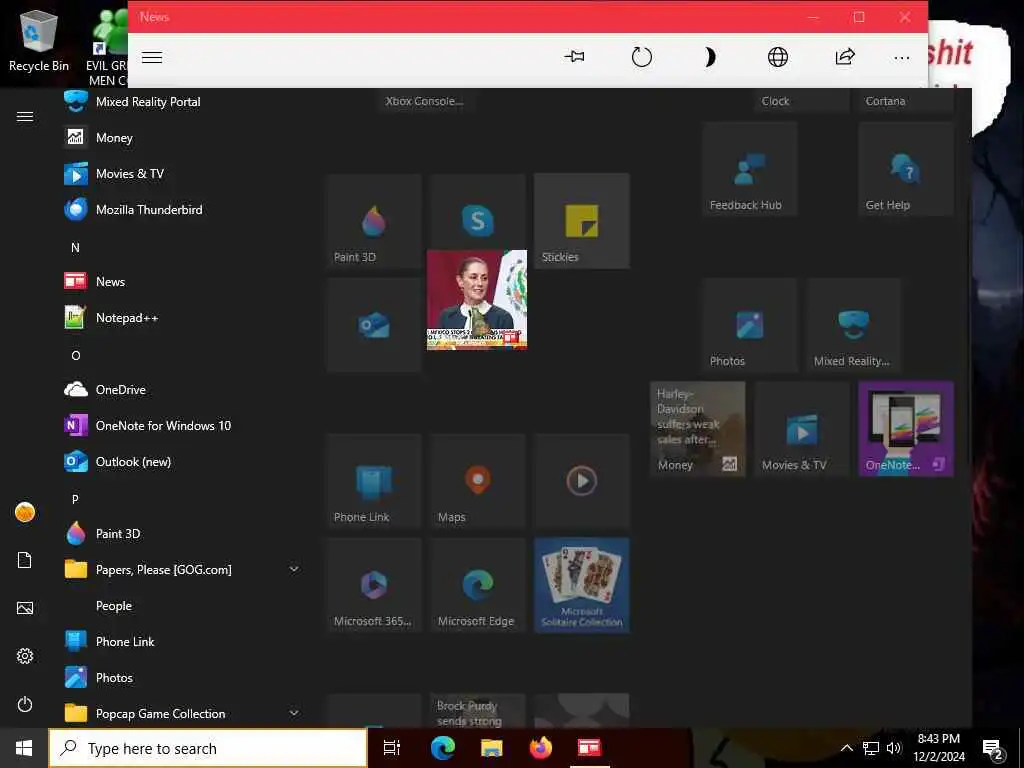This screenshot has height=768, width=1024.
Task: Open the Xbox Console tile
Action: coord(426,101)
